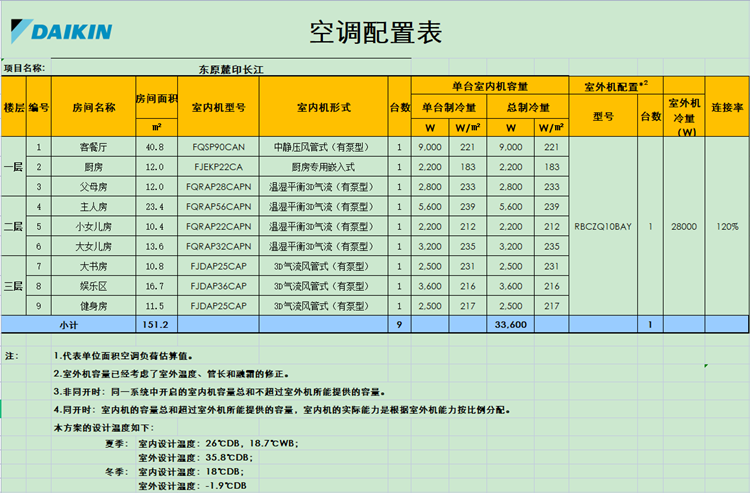
Task: Select the project name cell 东原麓印长江
Action: pyautogui.click(x=231, y=69)
